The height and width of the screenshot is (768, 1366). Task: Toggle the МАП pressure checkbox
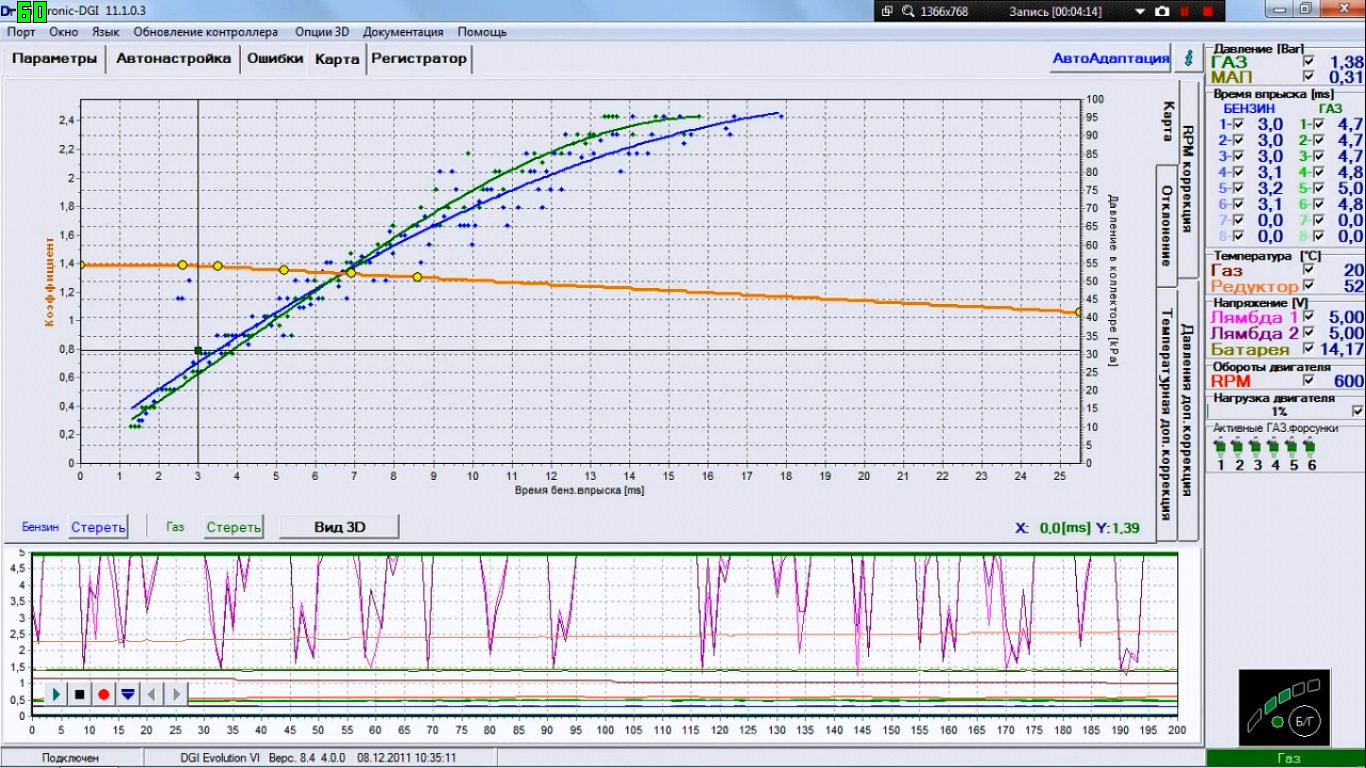coord(1309,76)
